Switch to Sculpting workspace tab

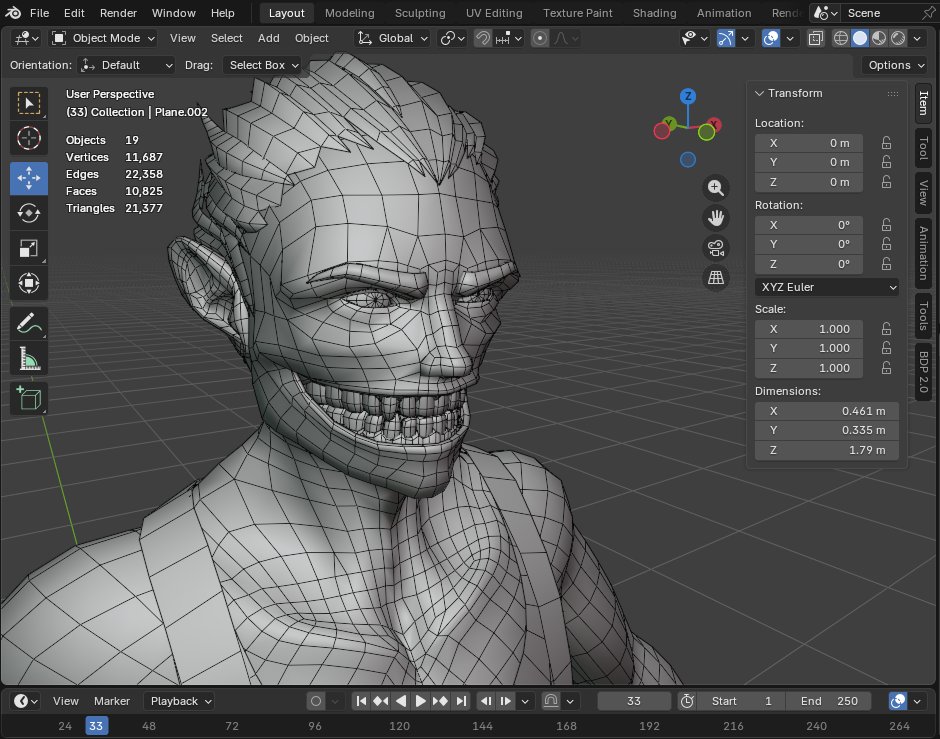click(420, 13)
